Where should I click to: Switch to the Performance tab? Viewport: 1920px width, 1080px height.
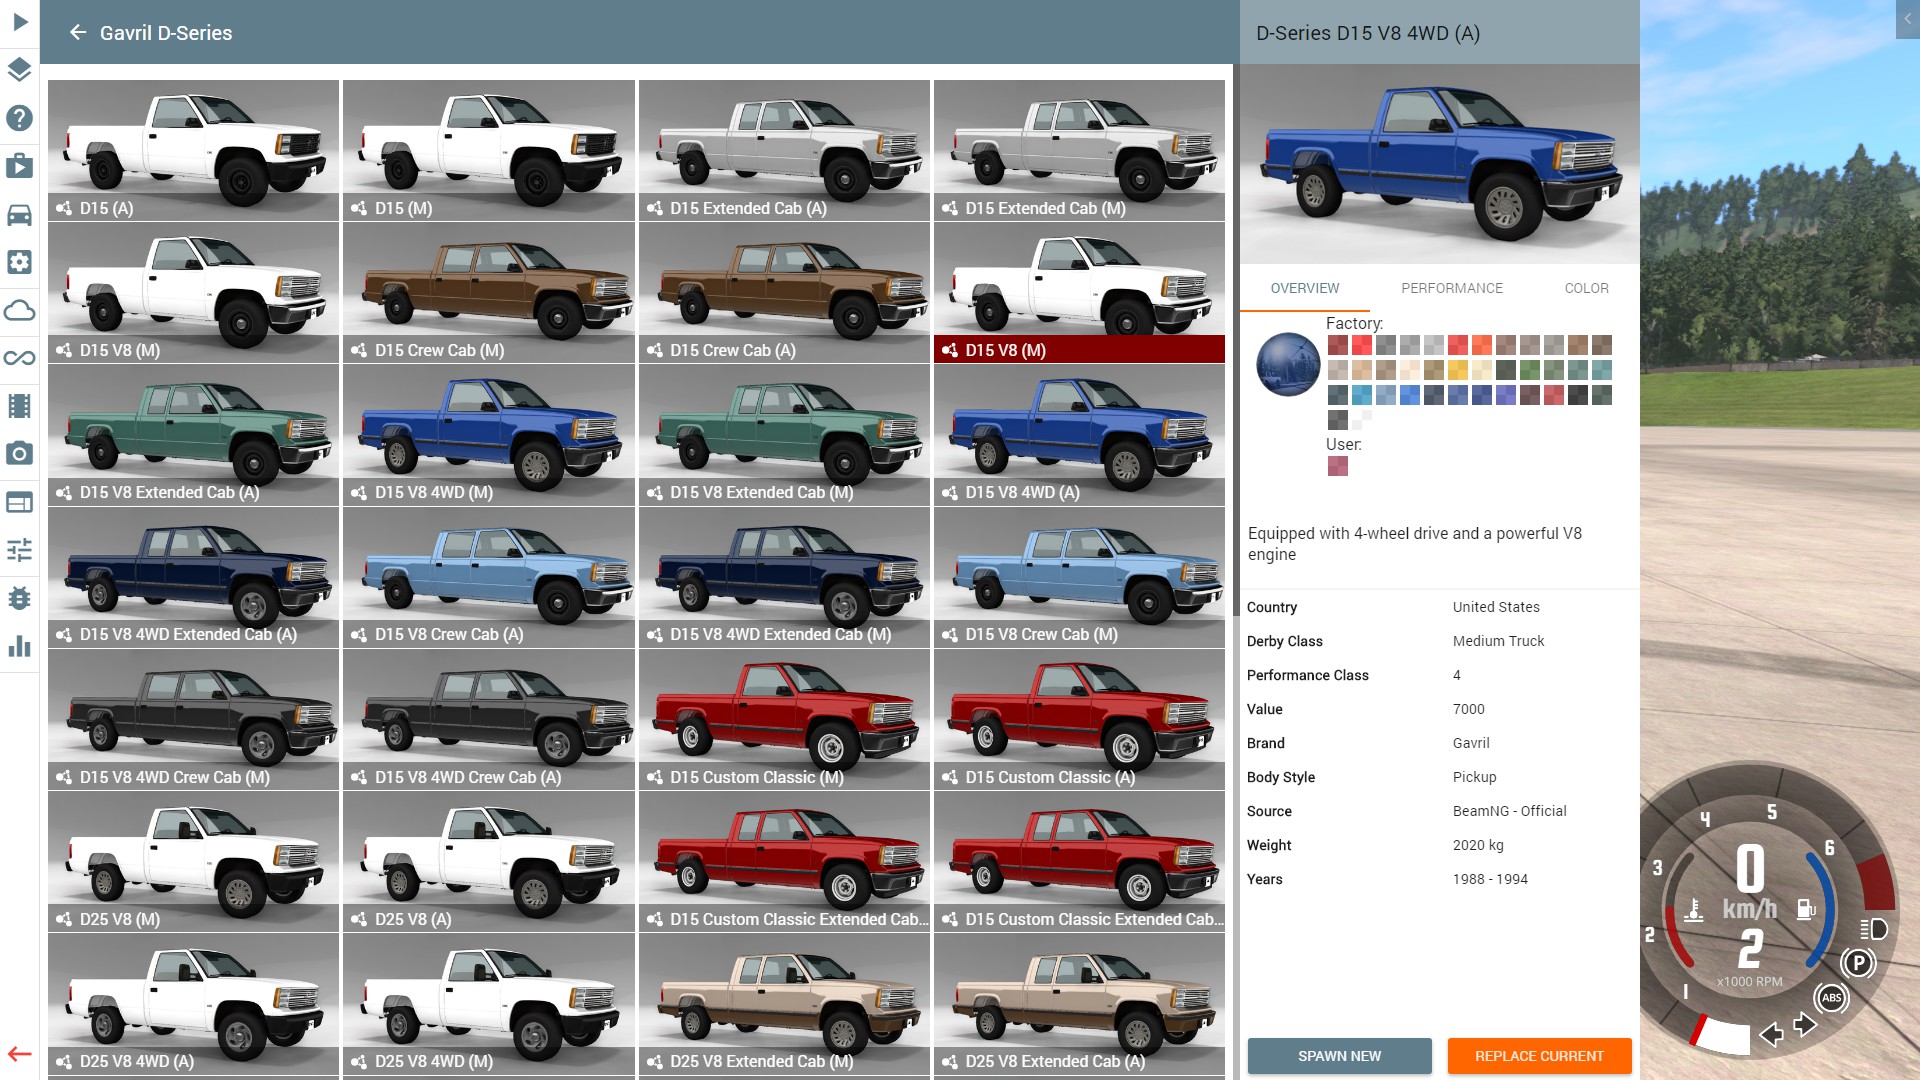coord(1451,288)
